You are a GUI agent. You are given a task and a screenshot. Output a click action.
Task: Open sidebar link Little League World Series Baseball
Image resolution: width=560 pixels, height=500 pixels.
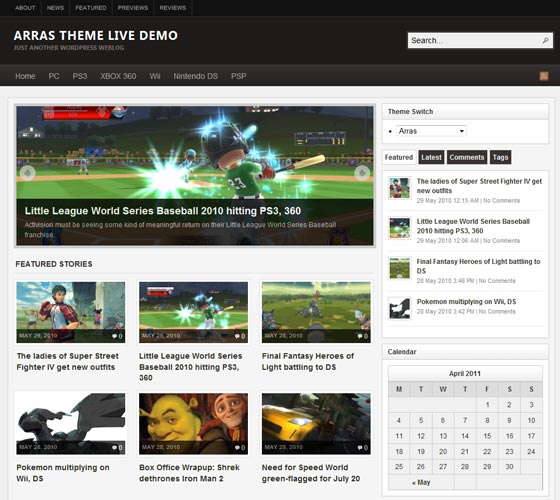(473, 226)
